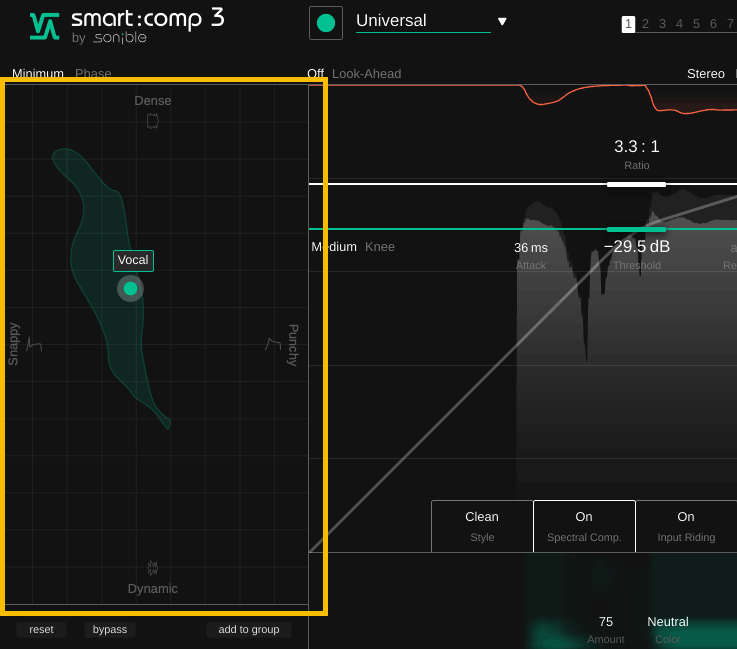This screenshot has width=737, height=649.
Task: Click the green learn button circle
Action: (326, 23)
